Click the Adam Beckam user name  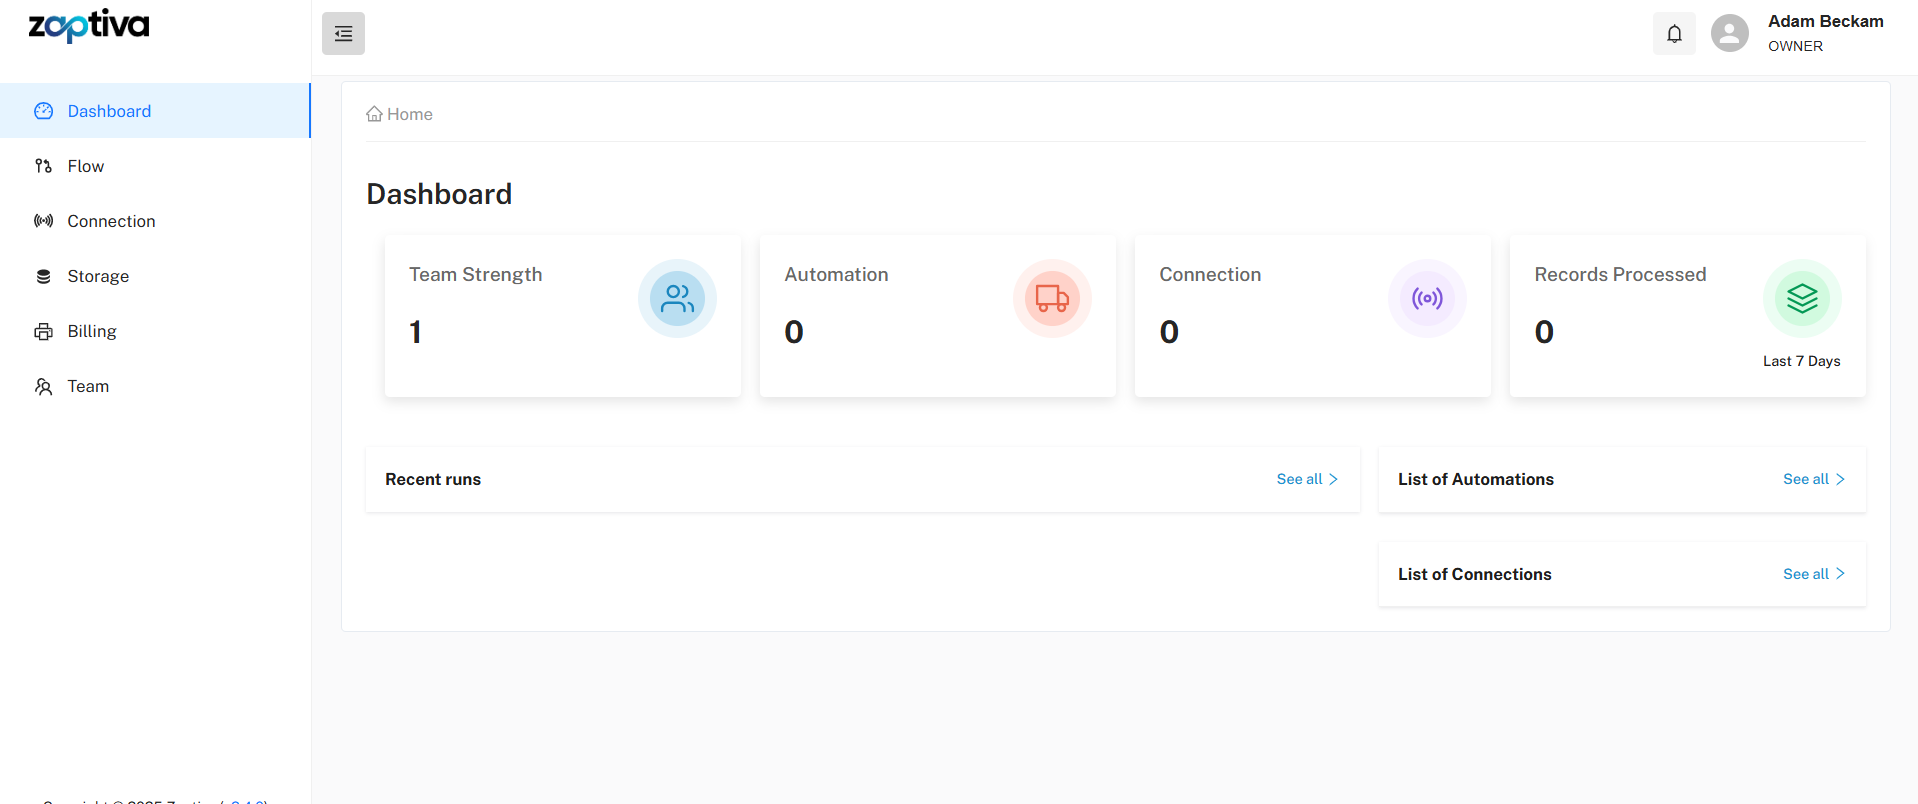coord(1825,22)
